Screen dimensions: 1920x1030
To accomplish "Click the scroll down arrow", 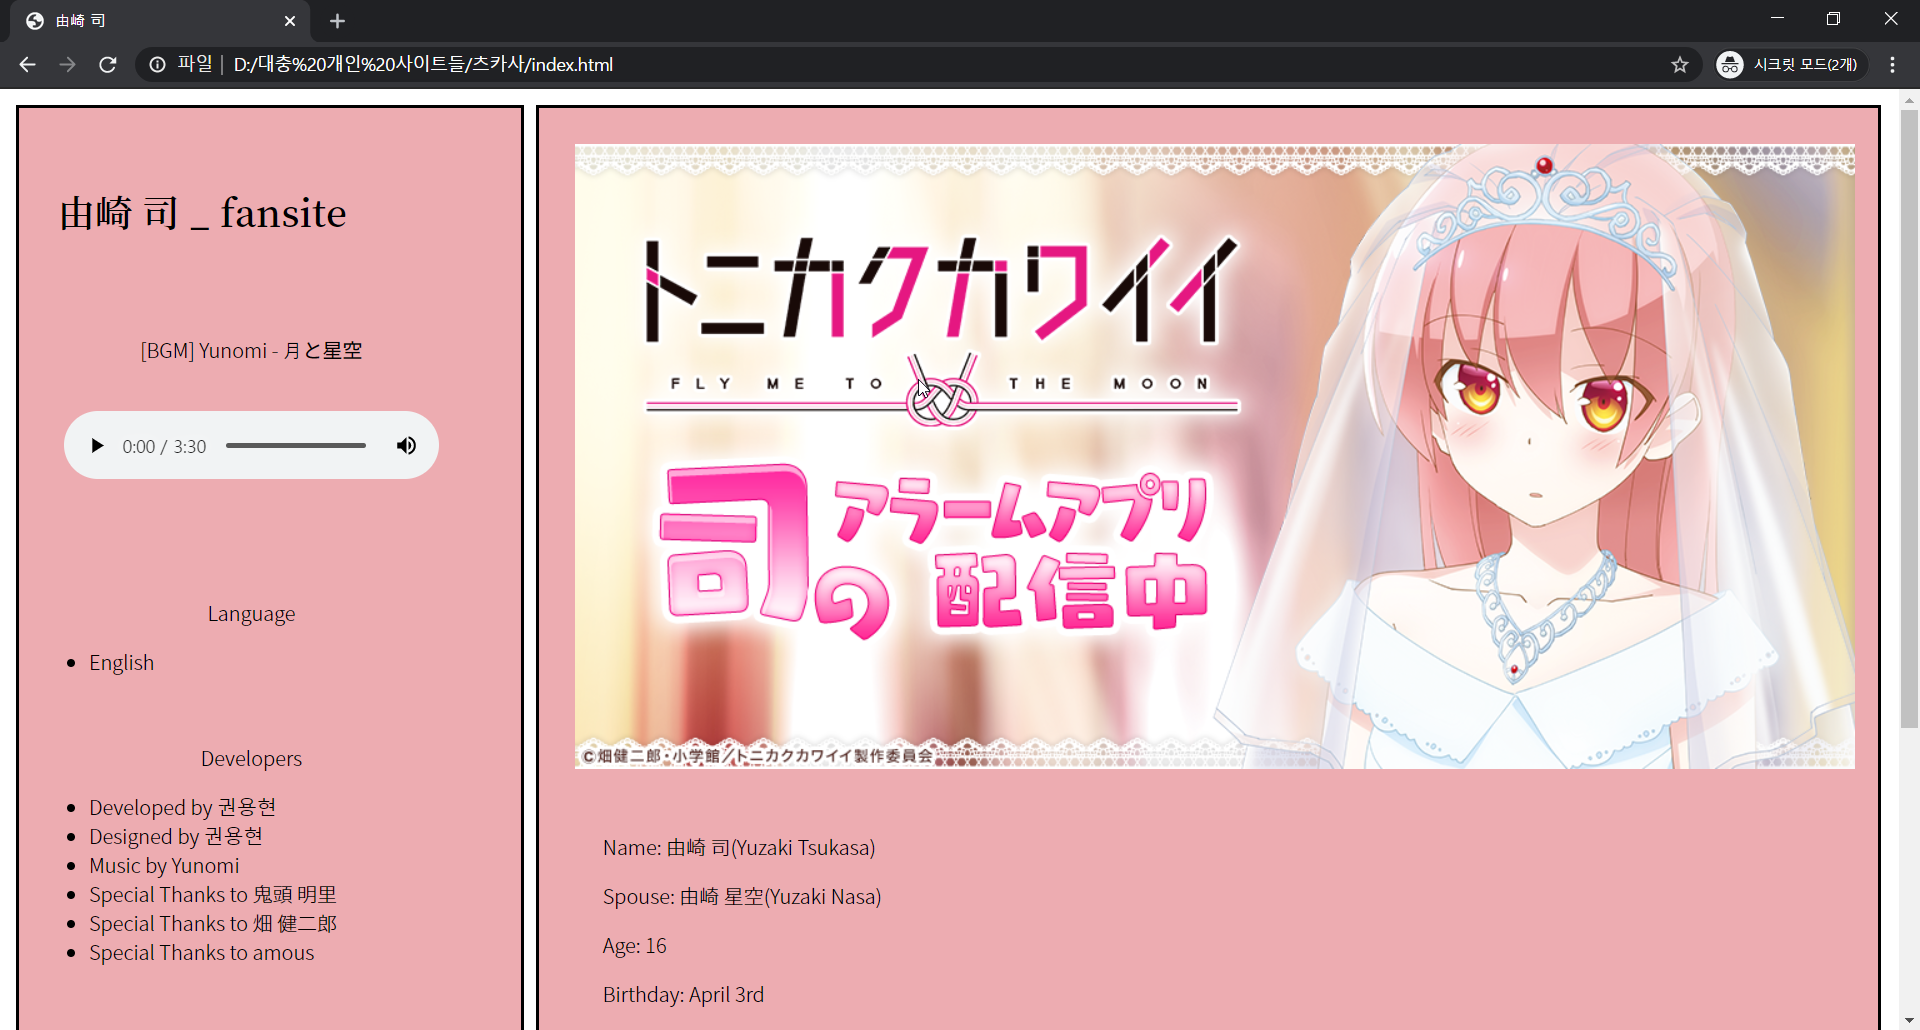I will click(x=1909, y=1021).
